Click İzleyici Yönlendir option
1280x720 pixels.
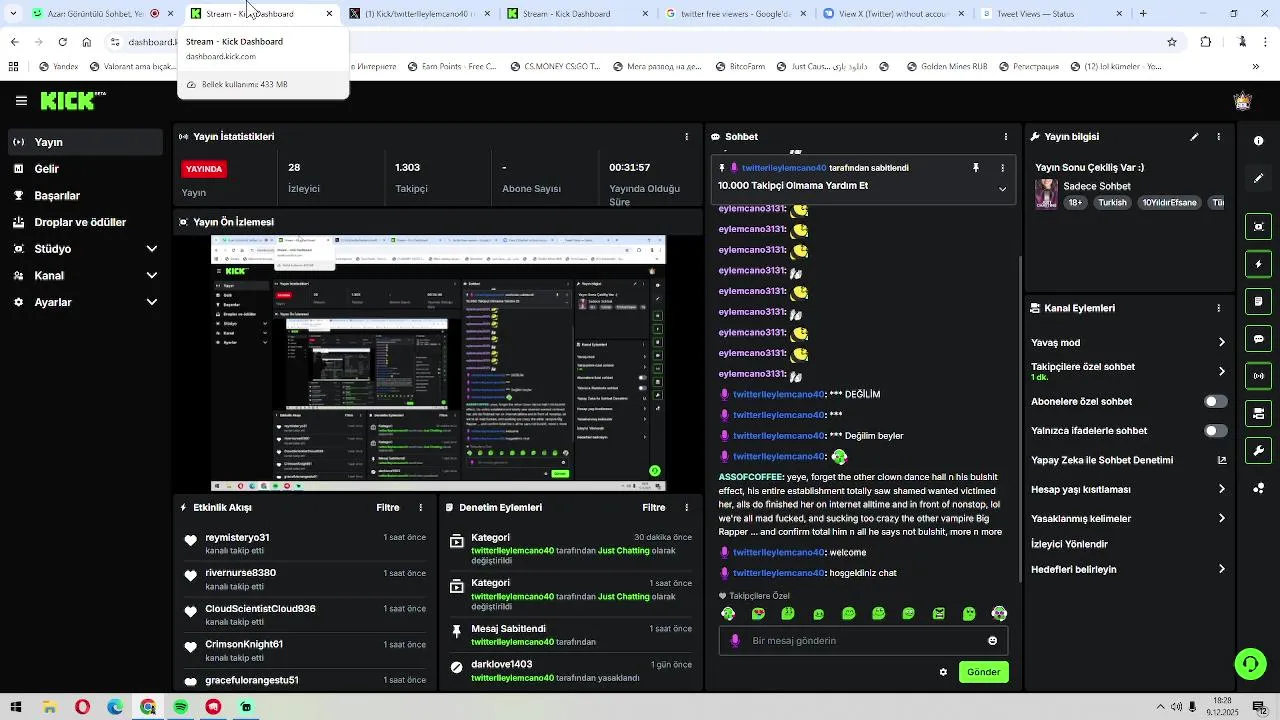coord(1069,545)
